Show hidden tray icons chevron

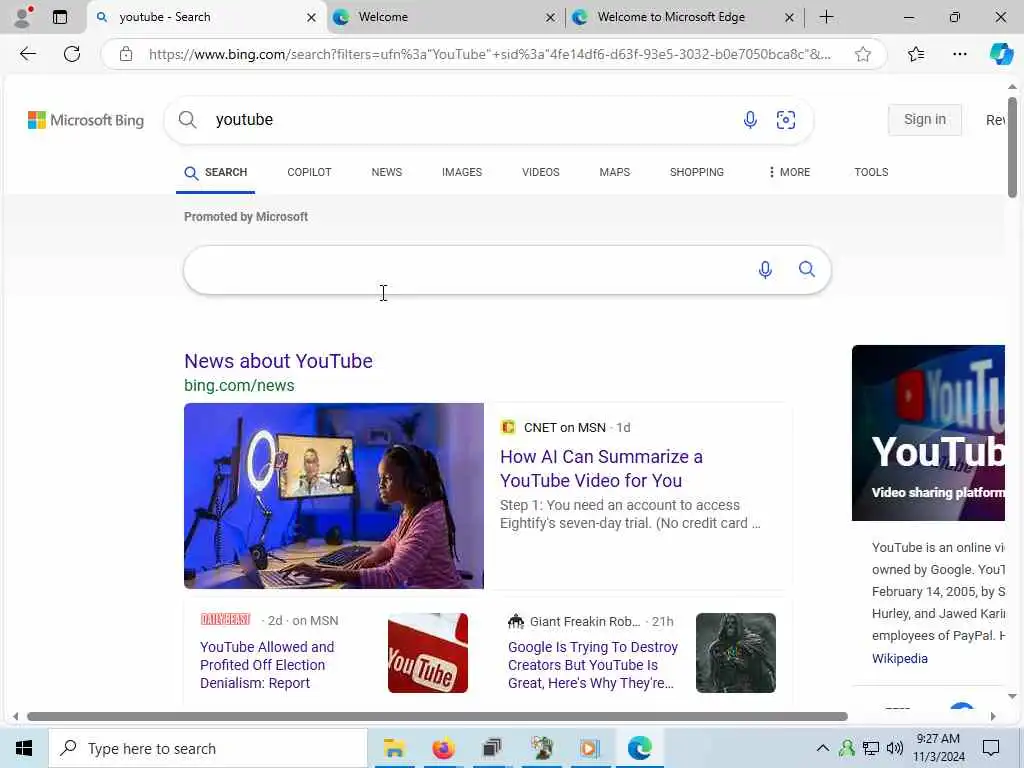click(823, 748)
